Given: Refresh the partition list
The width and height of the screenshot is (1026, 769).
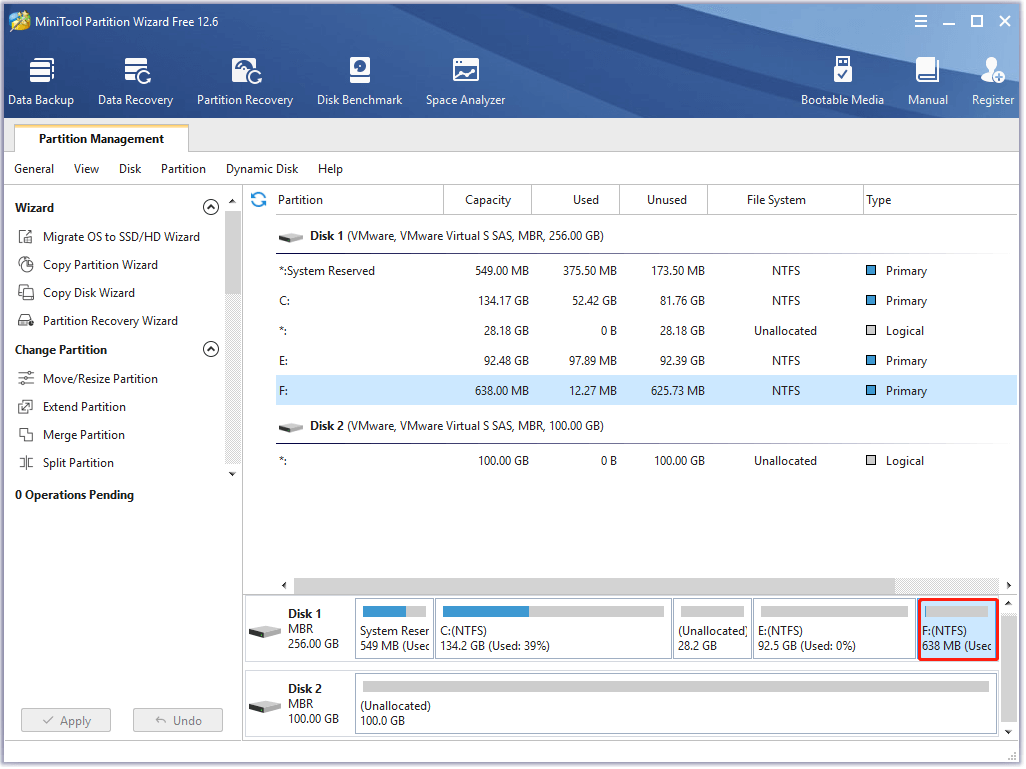Looking at the screenshot, I should click(x=259, y=199).
